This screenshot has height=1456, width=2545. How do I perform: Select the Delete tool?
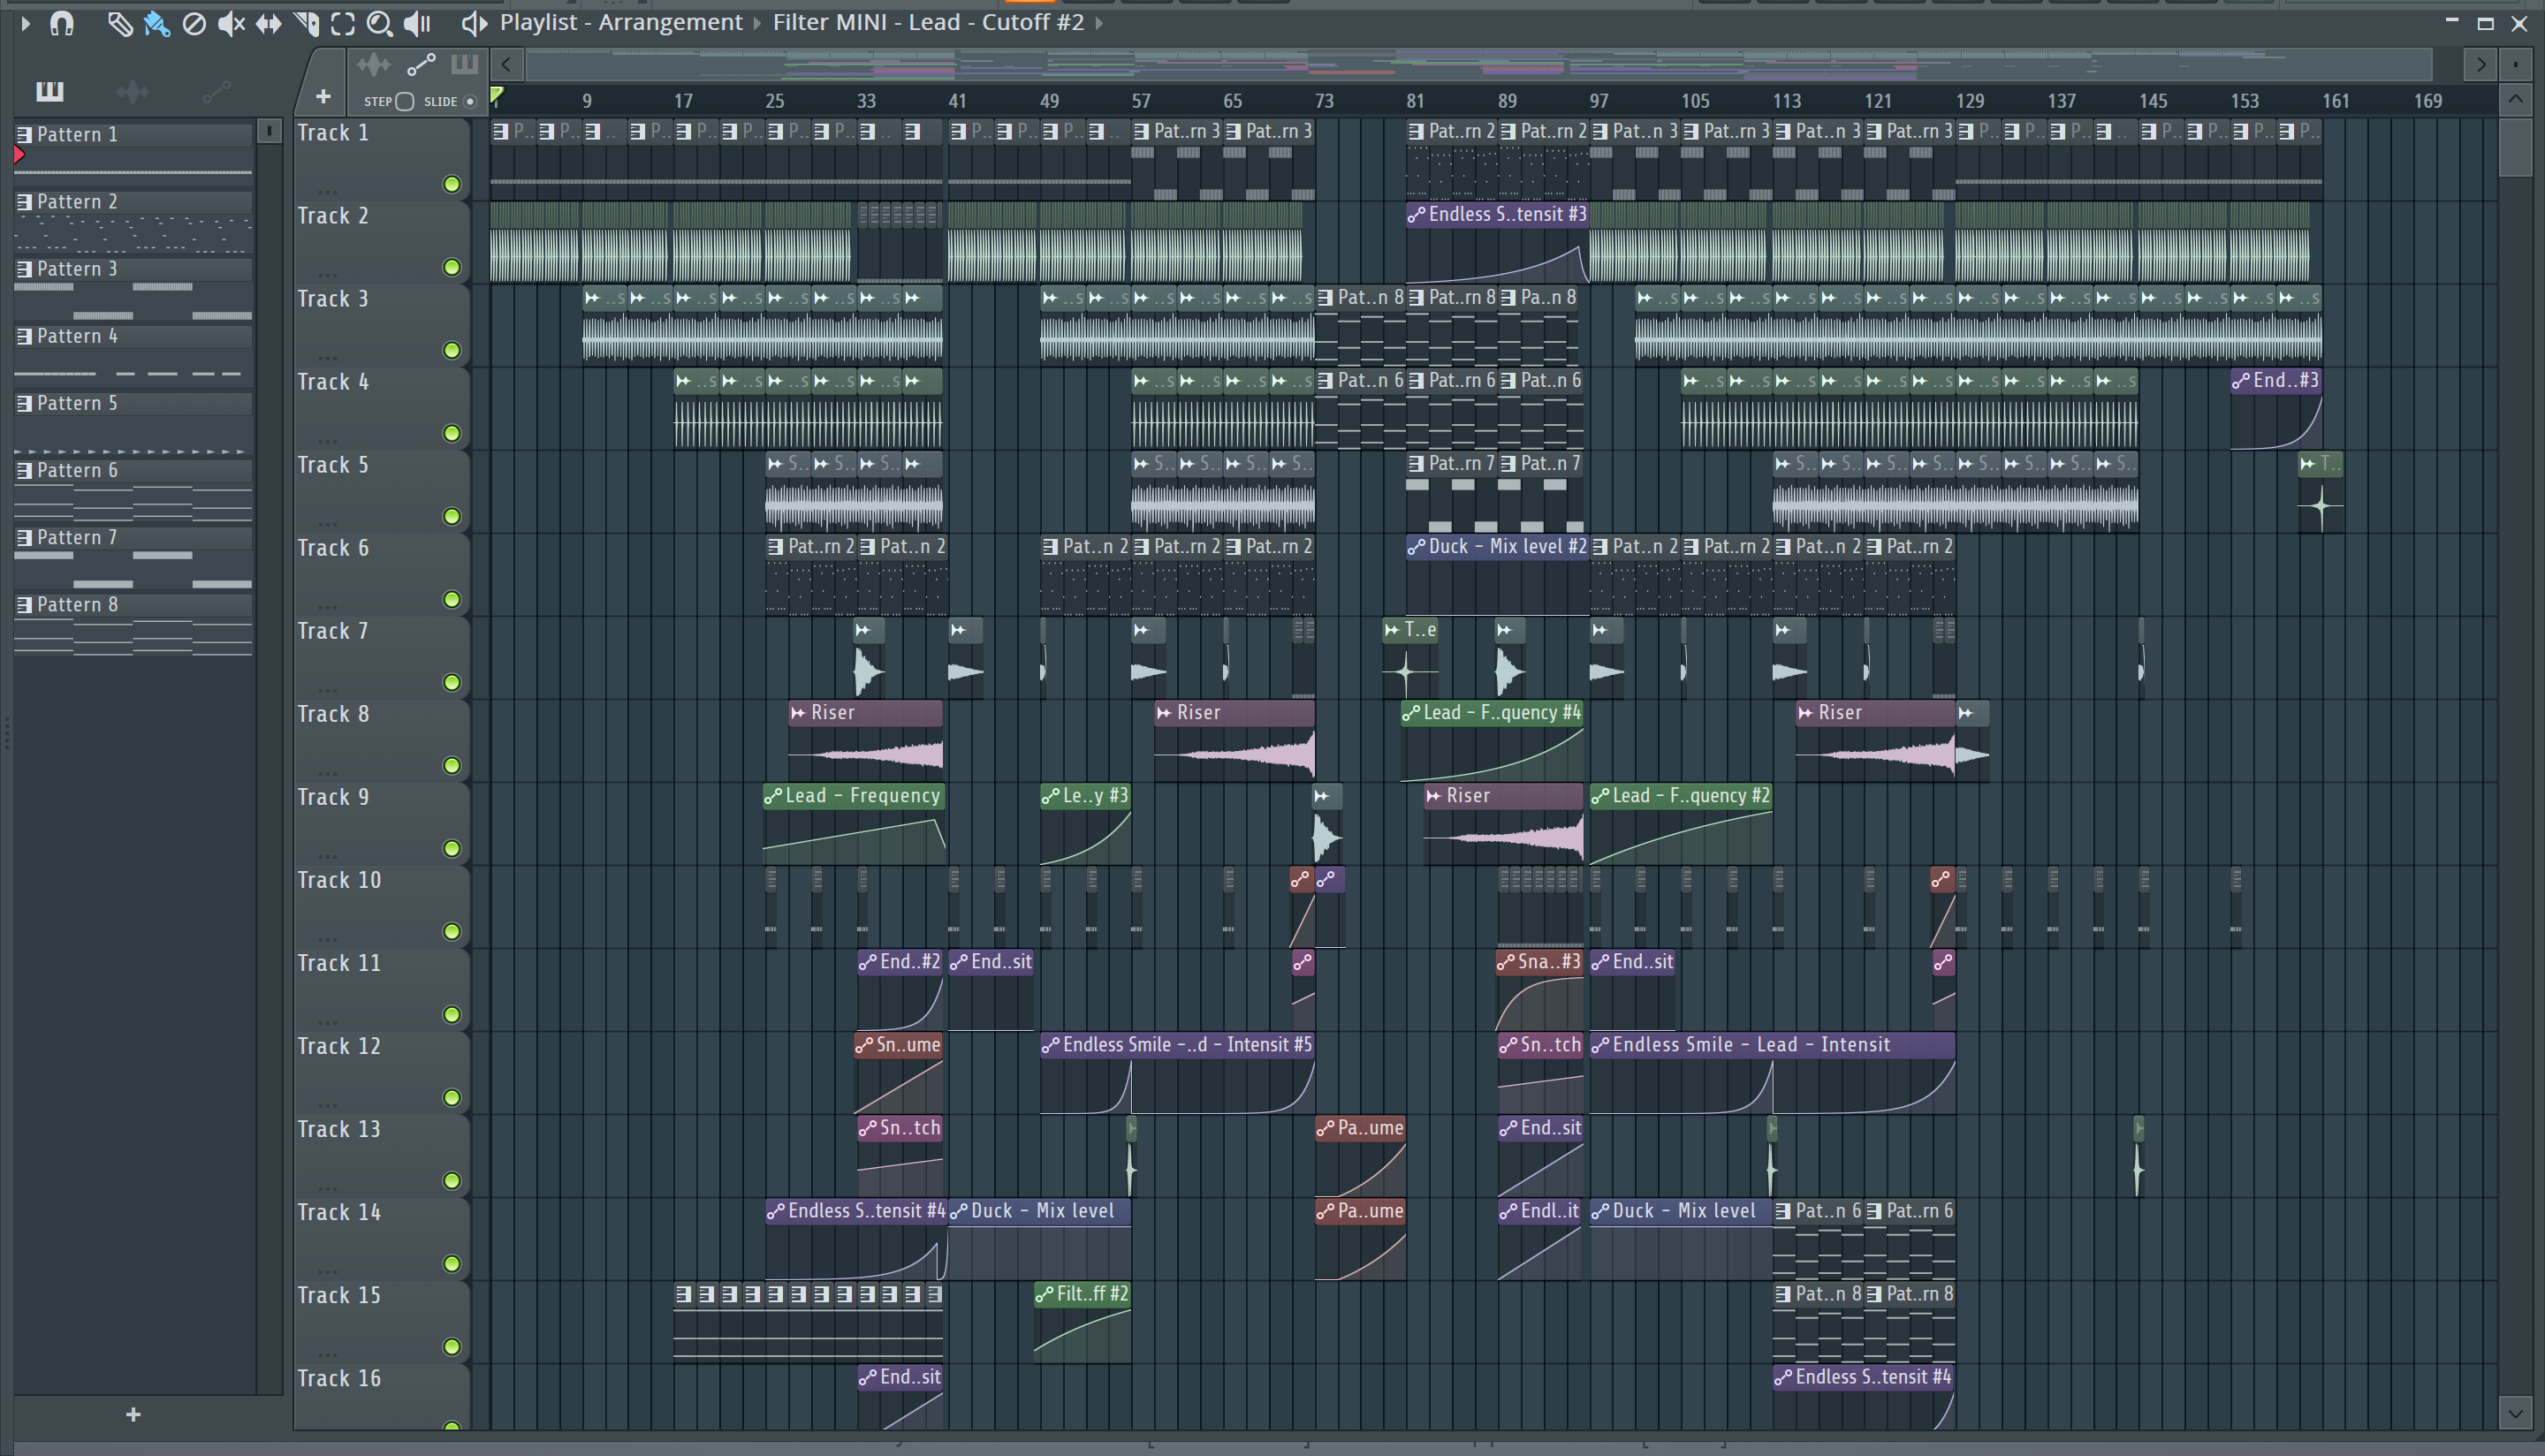click(x=194, y=23)
